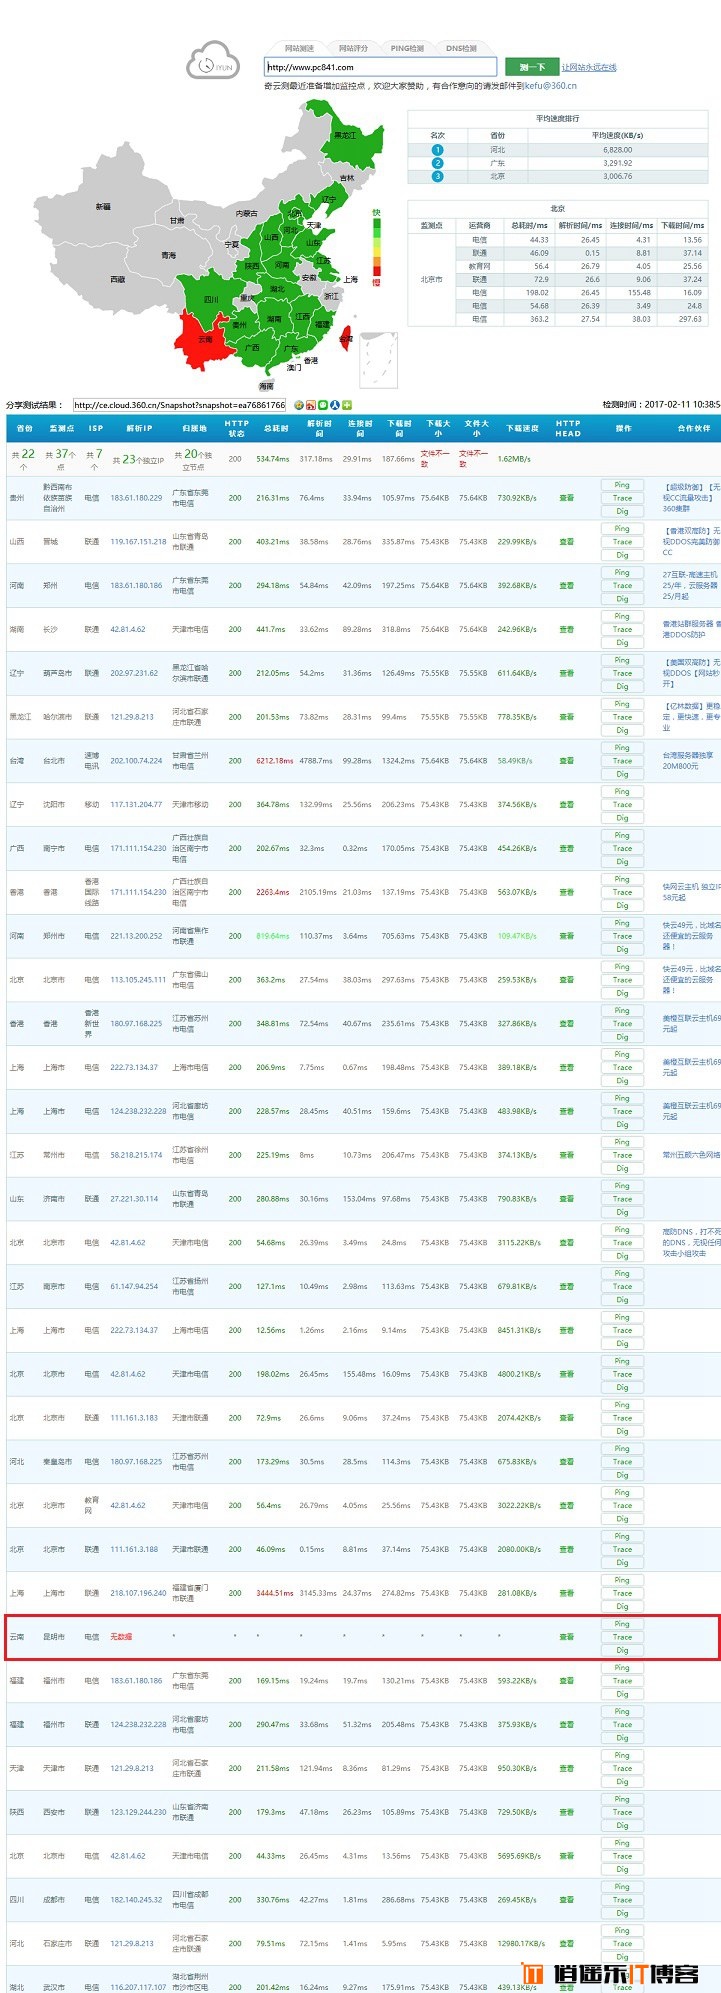Open the 网站评分 tab
721x1993 pixels.
click(353, 48)
